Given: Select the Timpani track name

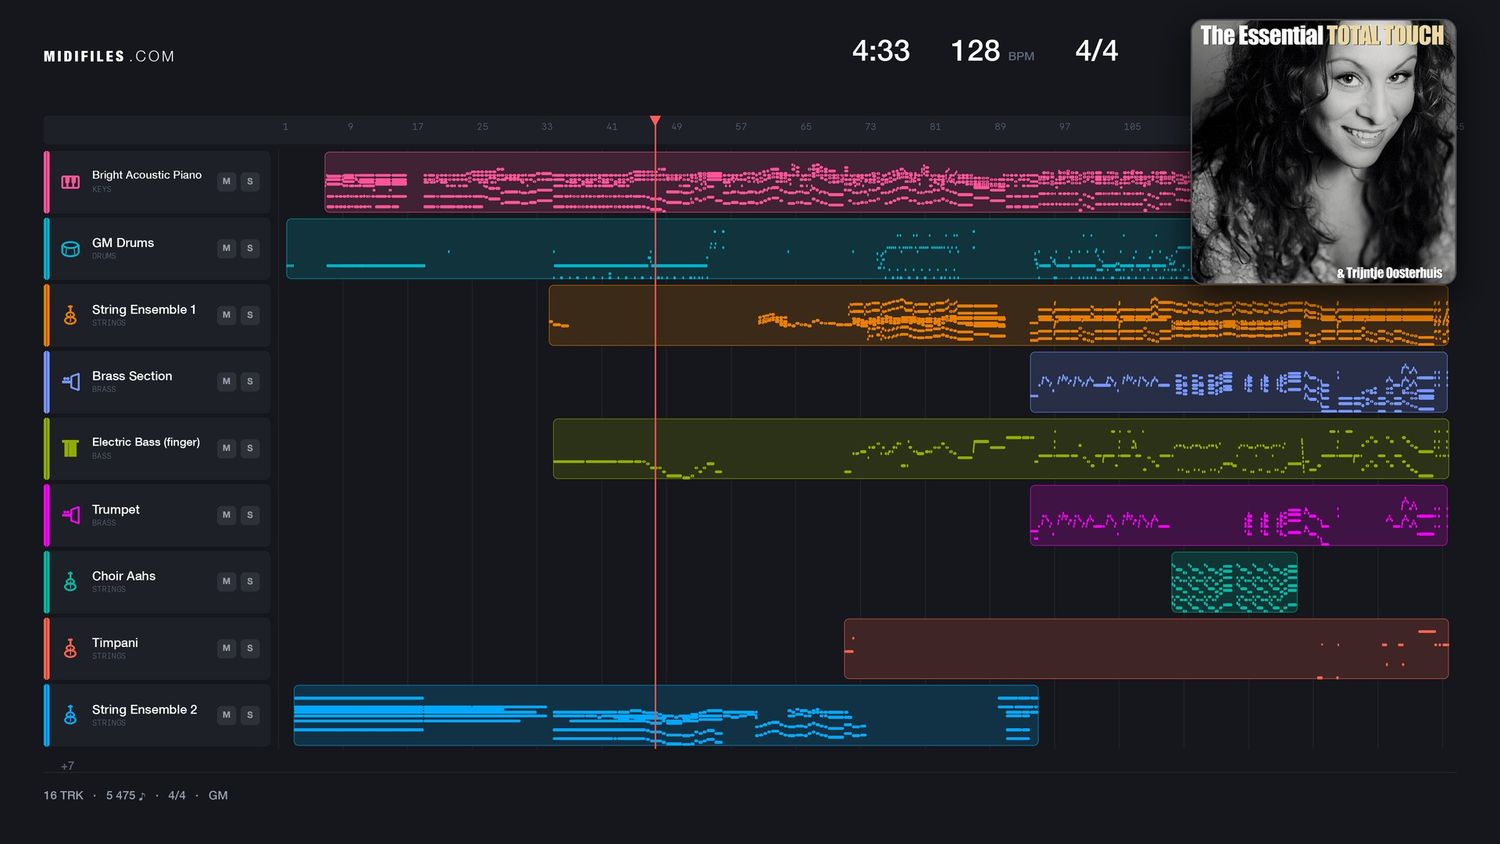Looking at the screenshot, I should point(115,643).
